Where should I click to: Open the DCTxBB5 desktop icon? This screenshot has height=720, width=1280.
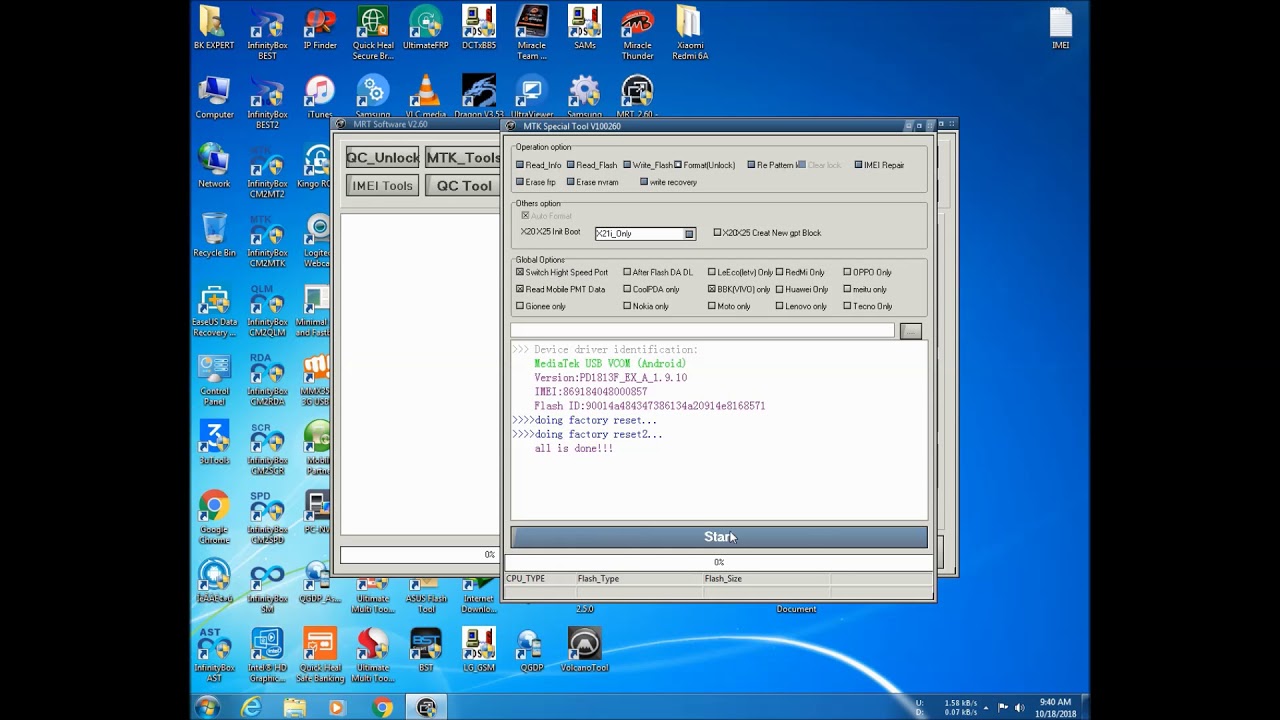[x=479, y=28]
